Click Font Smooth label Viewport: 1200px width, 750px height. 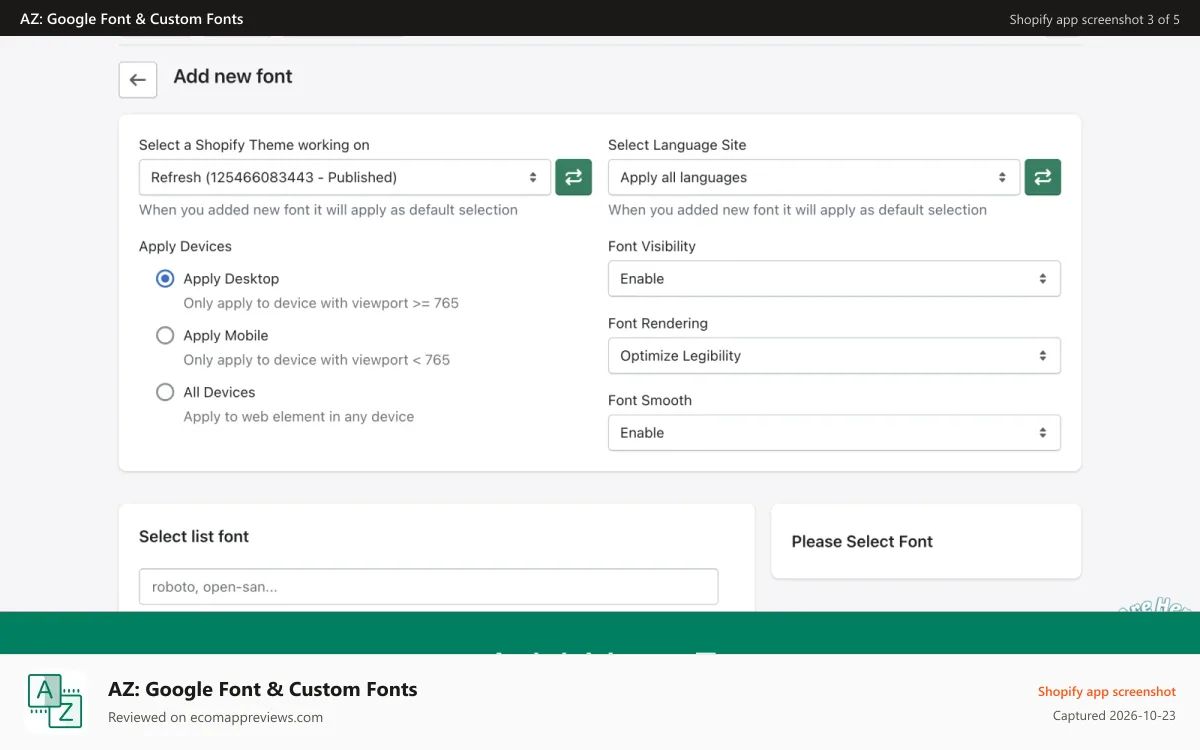[650, 401]
